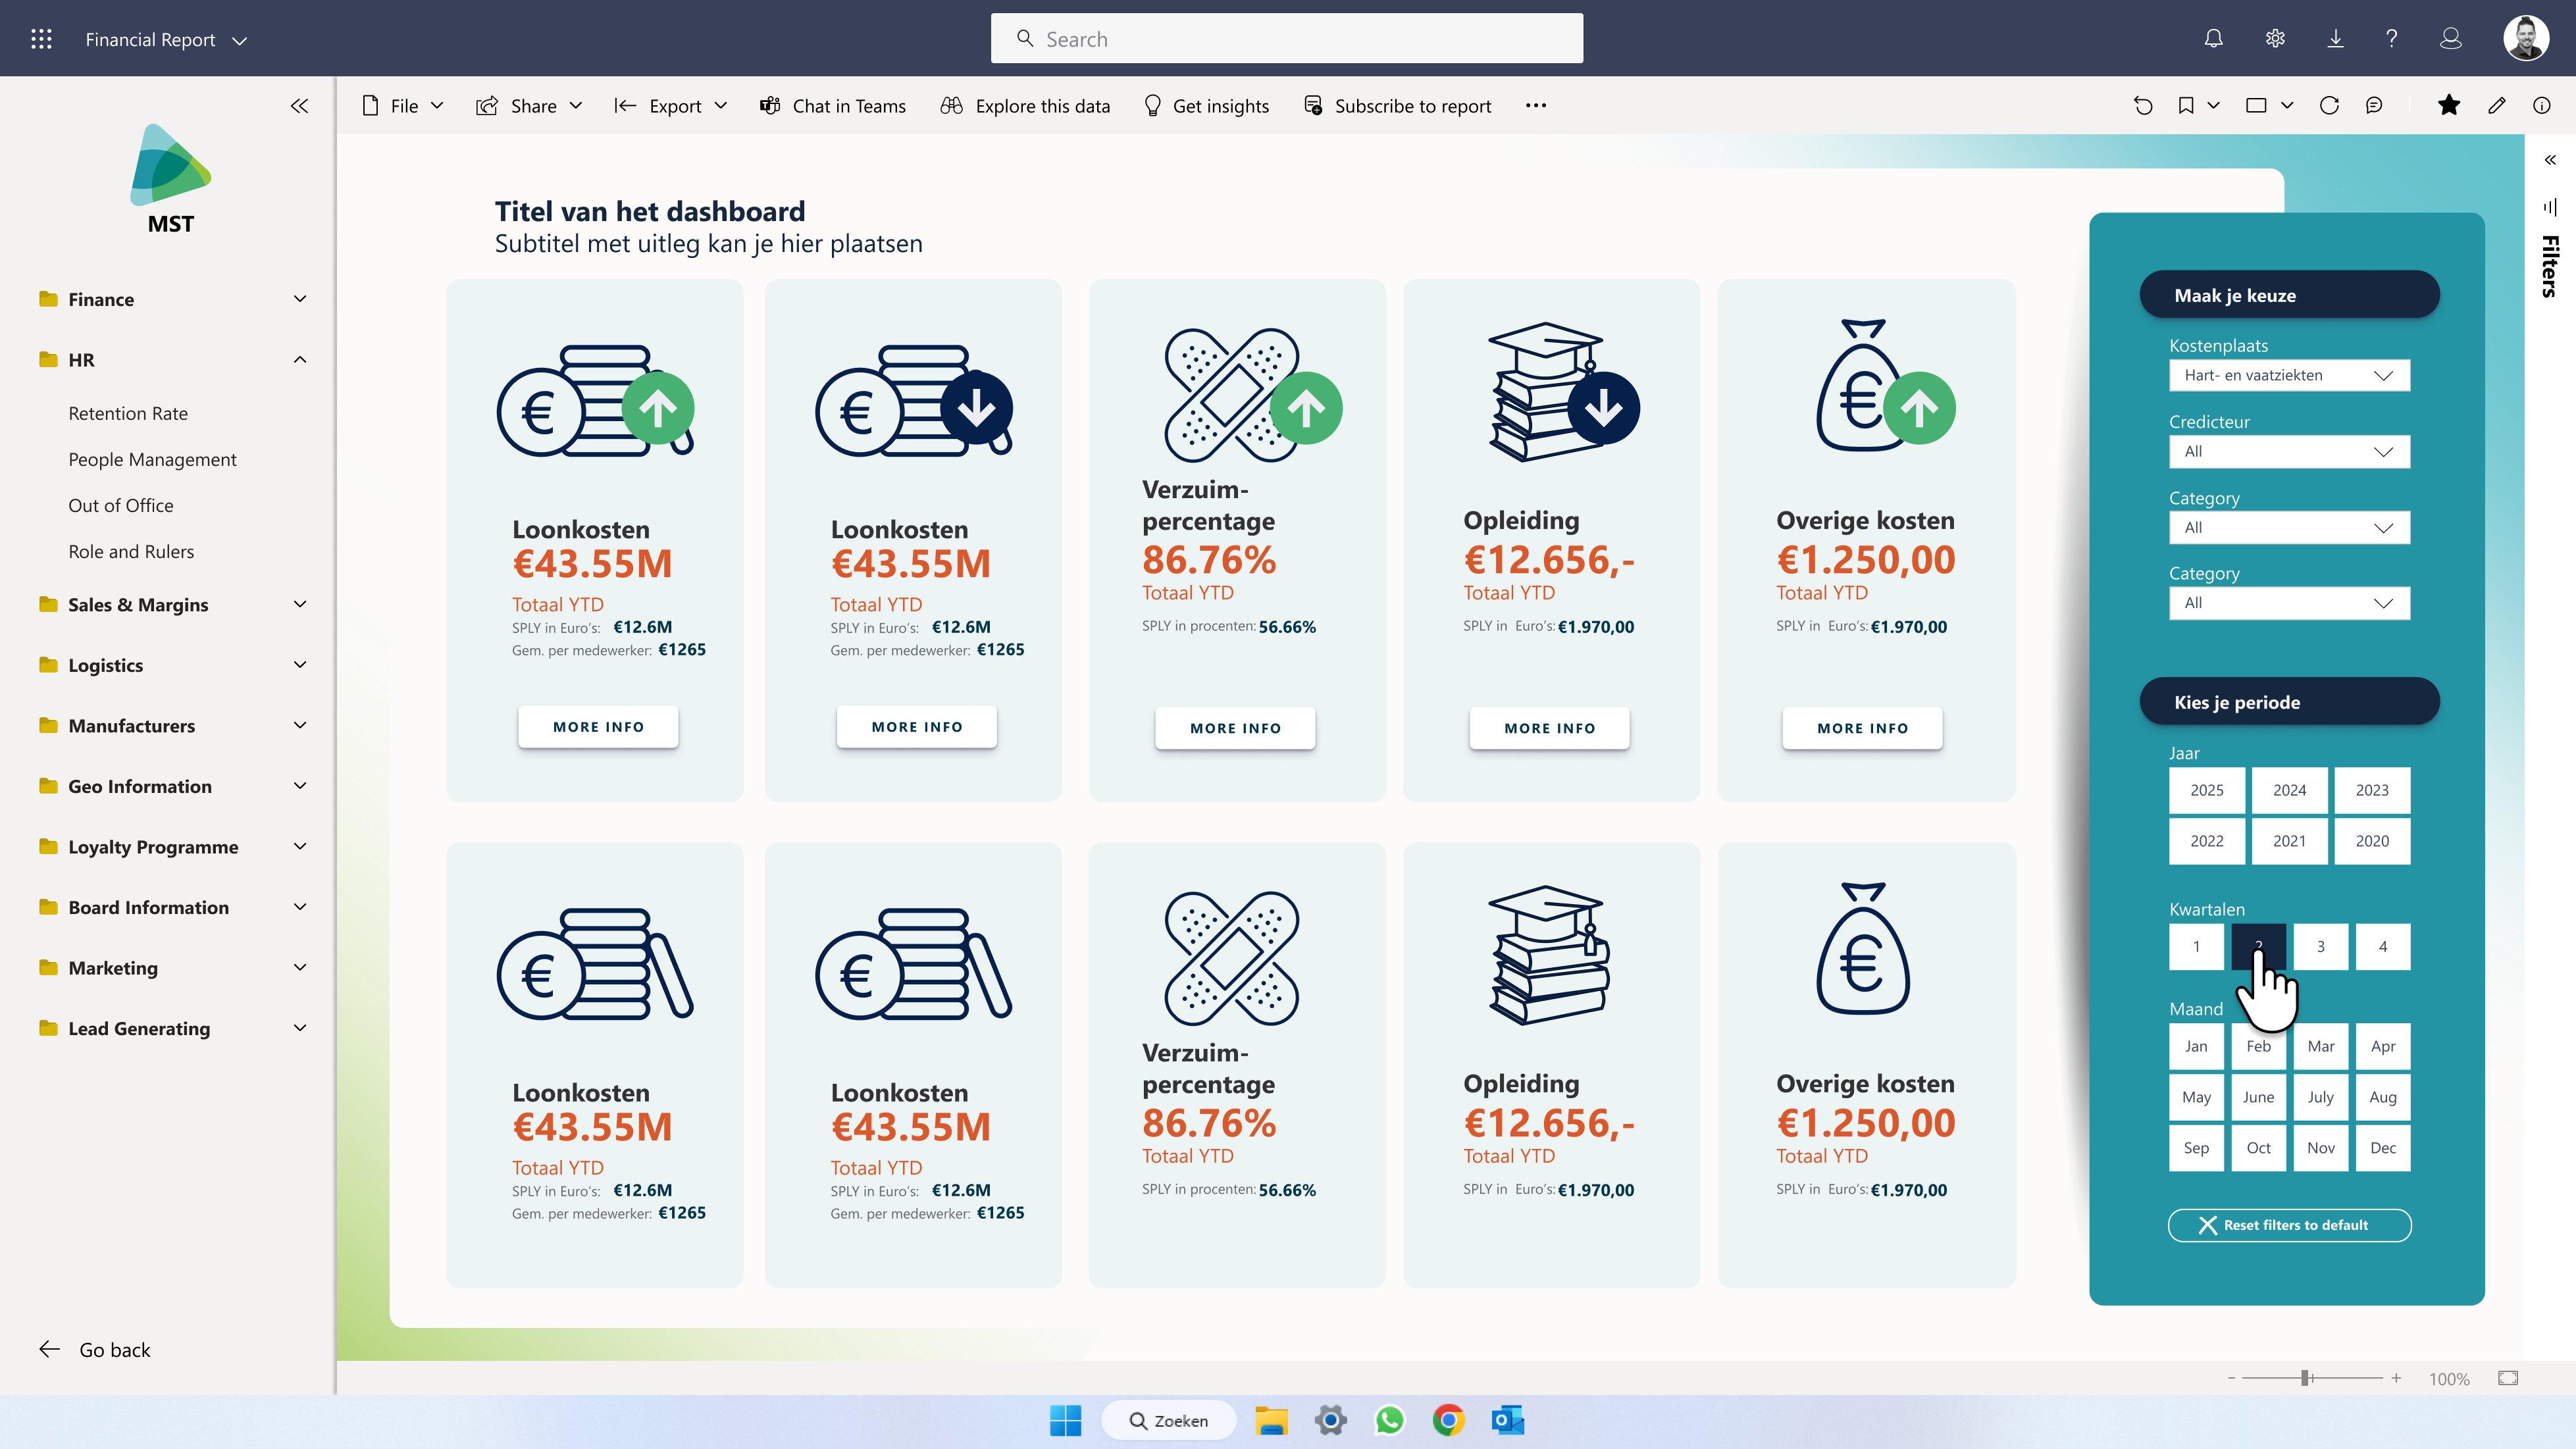The image size is (2576, 1449).
Task: Open the comments icon in toolbar
Action: point(2374,106)
